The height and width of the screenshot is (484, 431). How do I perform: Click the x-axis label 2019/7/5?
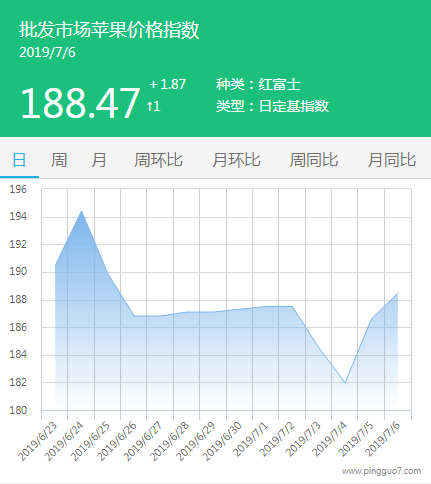point(356,439)
